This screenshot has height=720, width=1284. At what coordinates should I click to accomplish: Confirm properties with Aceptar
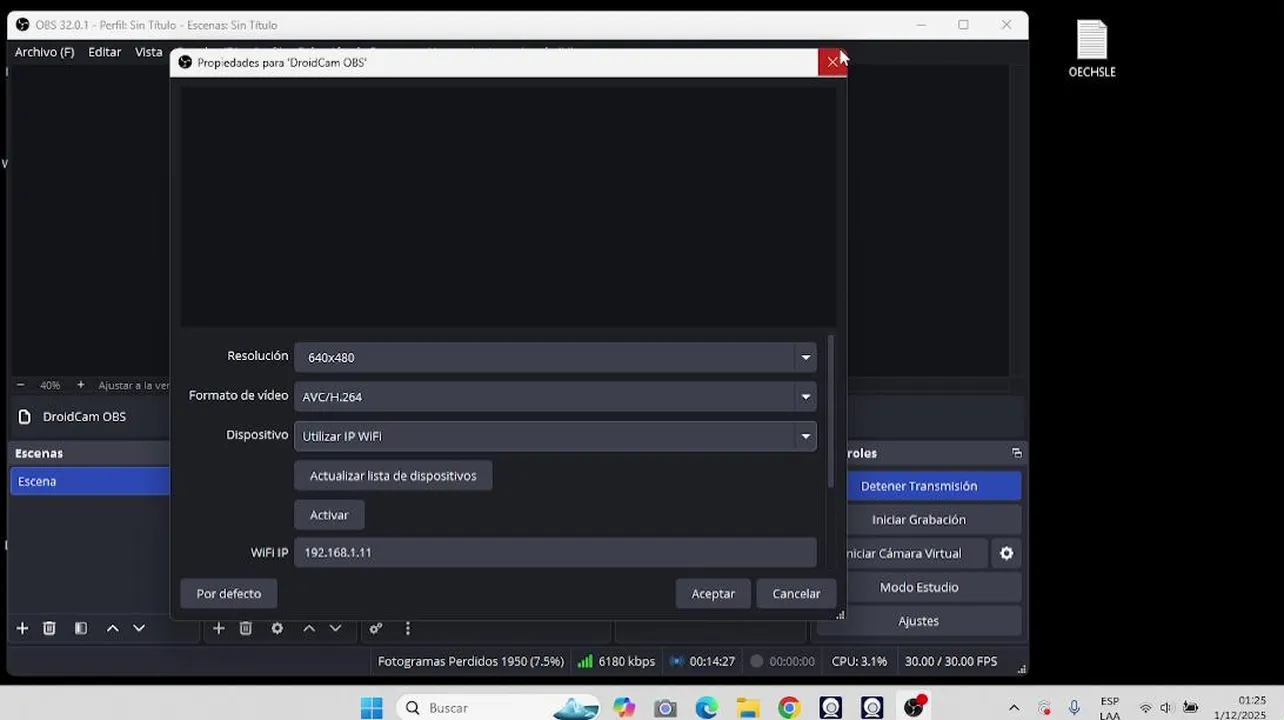point(713,593)
